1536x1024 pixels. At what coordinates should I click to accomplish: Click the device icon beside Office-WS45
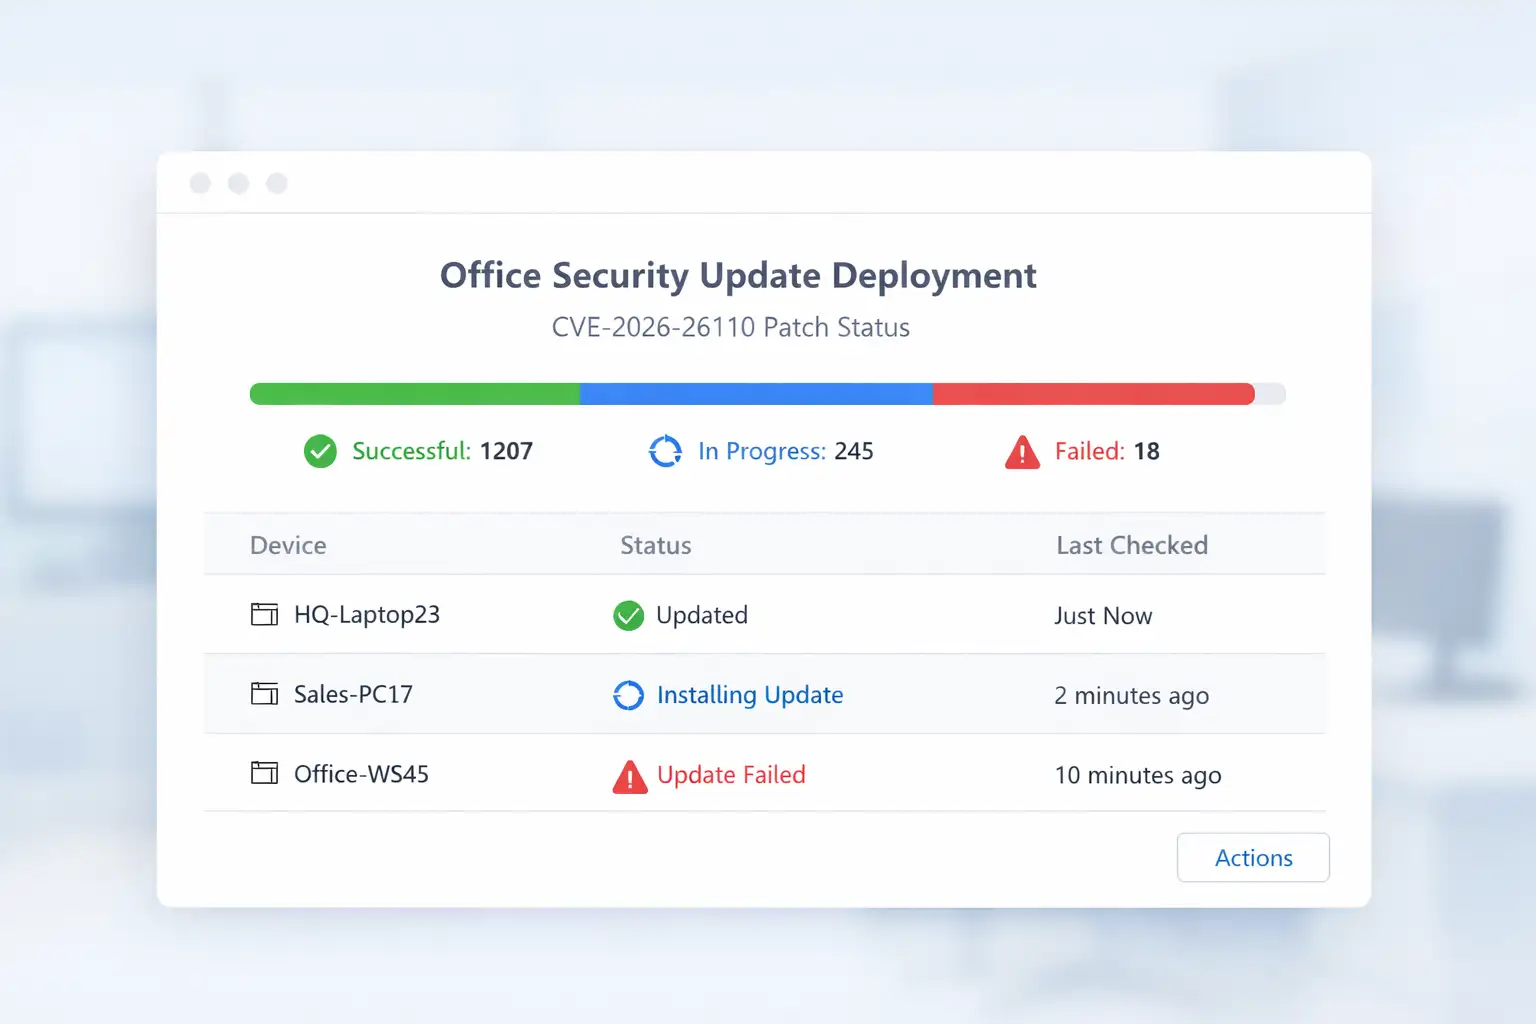pos(264,773)
